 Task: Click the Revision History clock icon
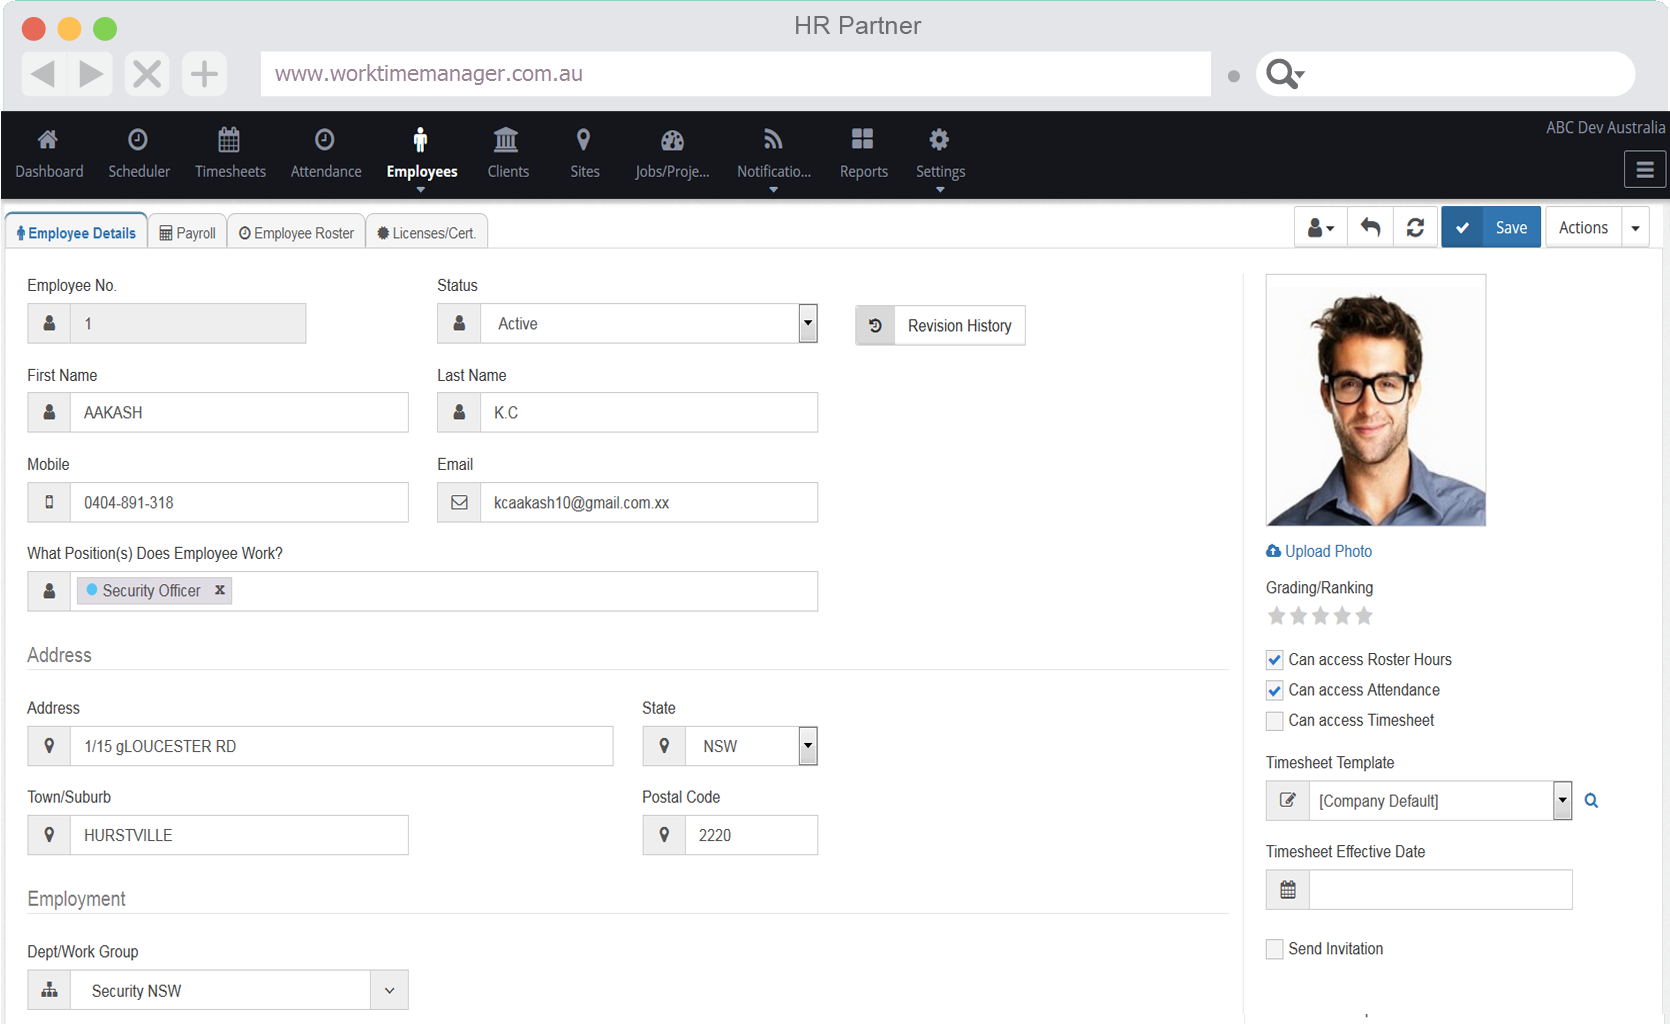pos(875,325)
